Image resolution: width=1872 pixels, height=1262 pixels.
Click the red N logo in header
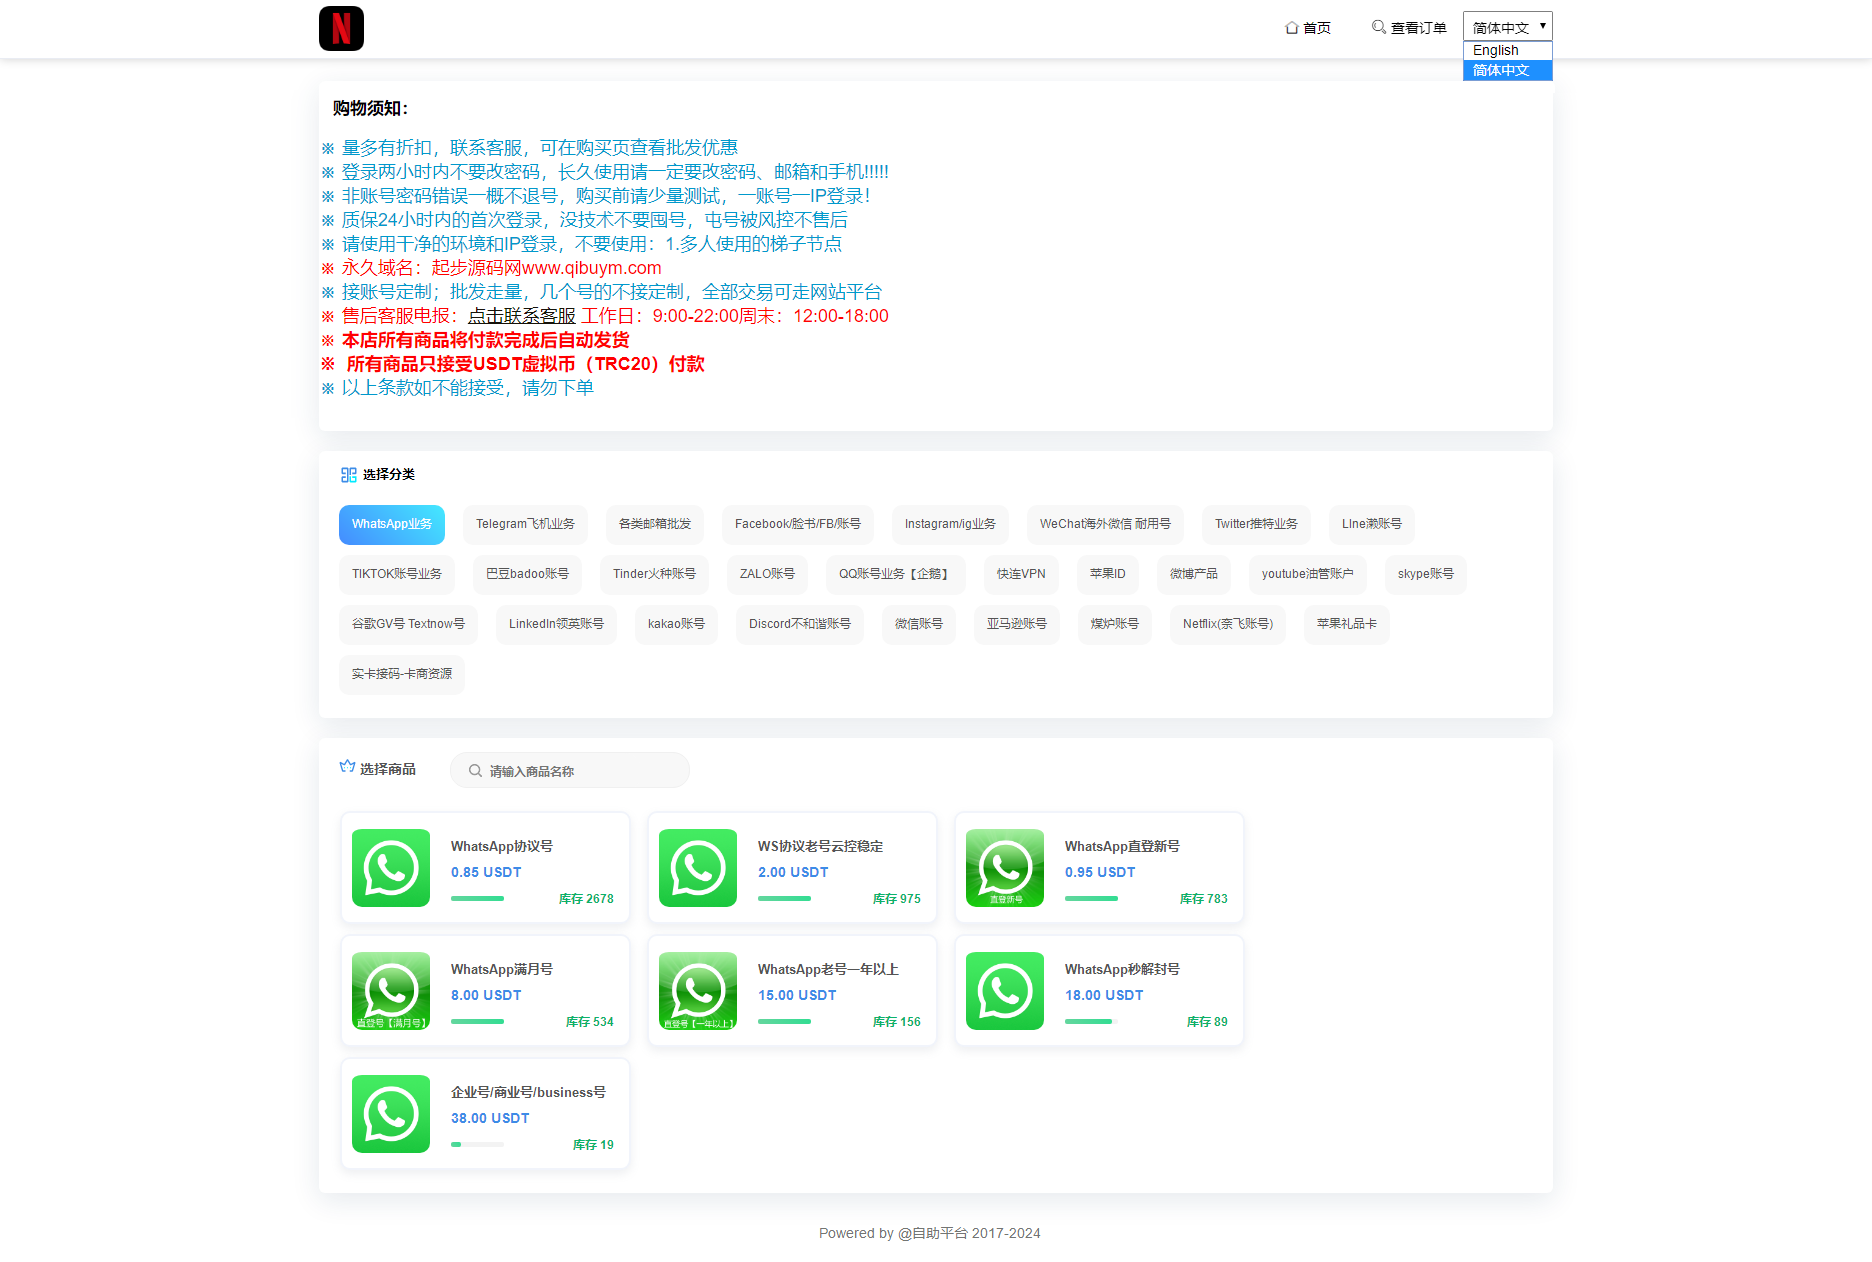[x=341, y=28]
